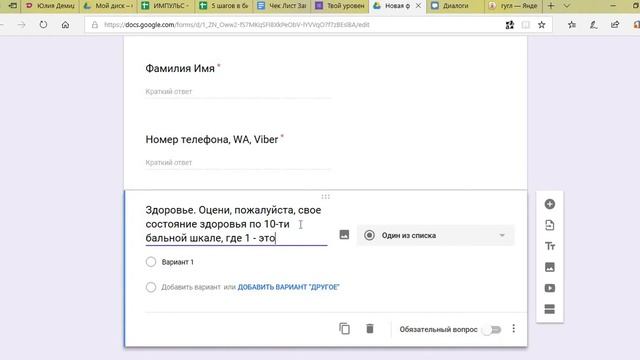
Task: Click the browser address bar URL
Action: click(x=237, y=25)
